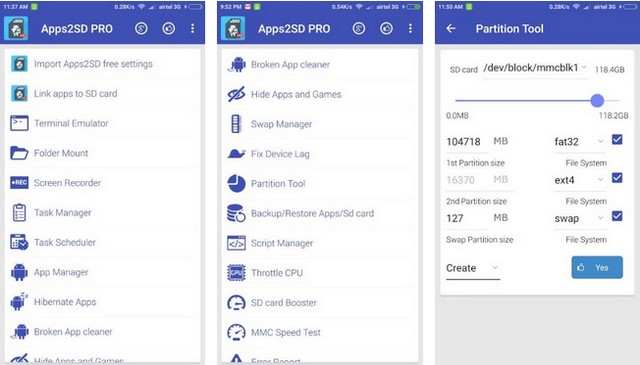Select Partition Tool in the menu list
640x365 pixels.
pos(320,183)
